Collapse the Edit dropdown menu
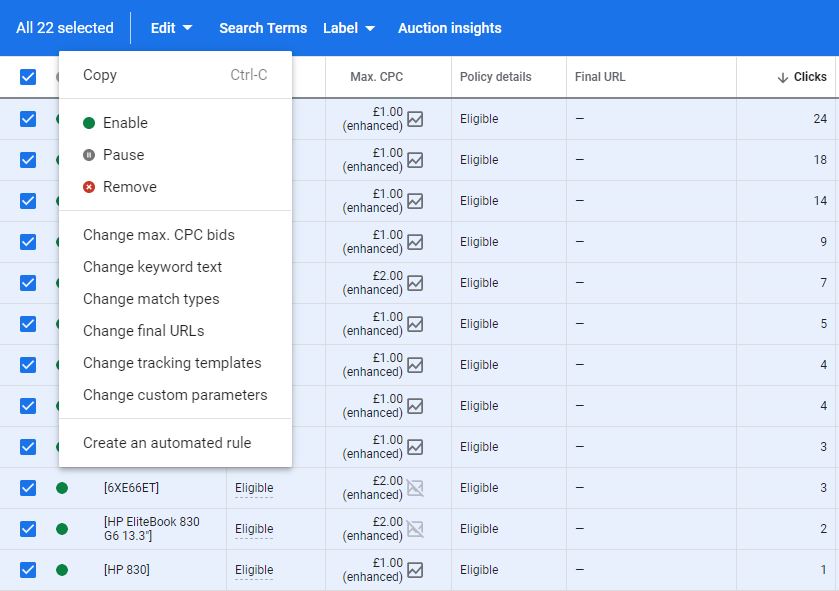839x591 pixels. point(171,28)
